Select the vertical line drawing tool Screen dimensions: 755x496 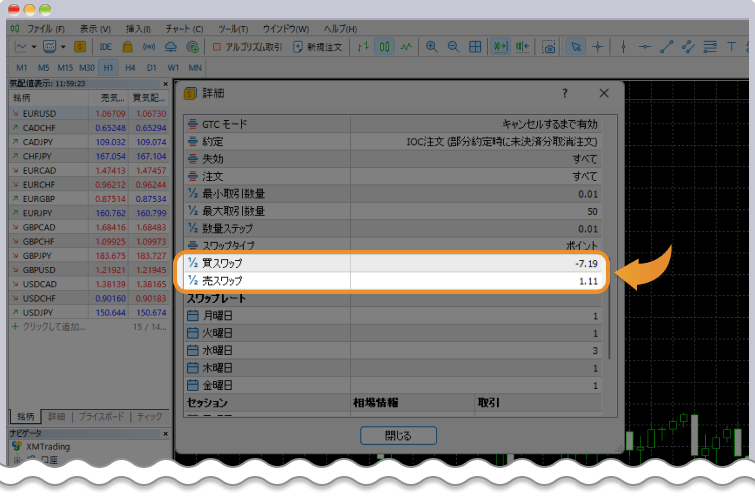[x=623, y=47]
